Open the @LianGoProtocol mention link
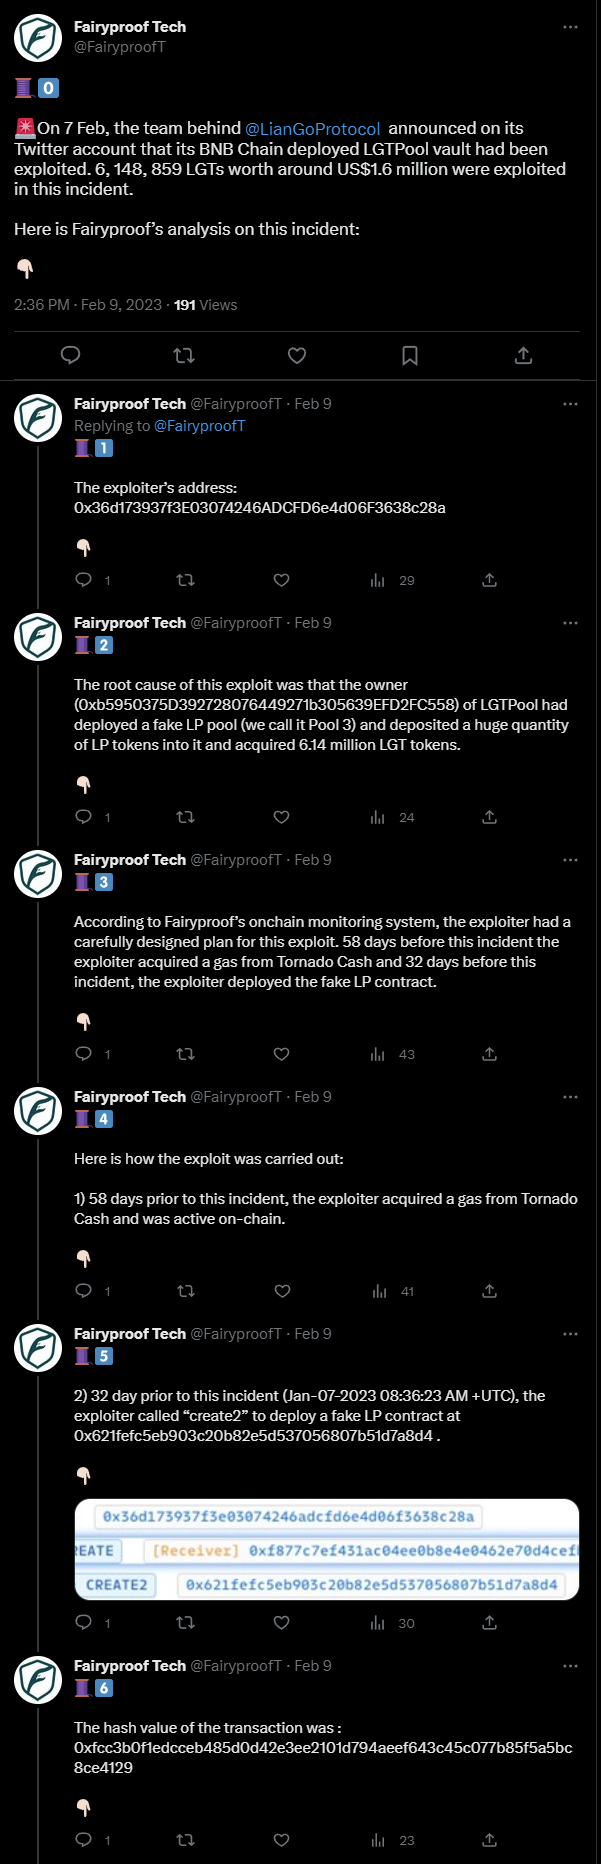Screen dimensions: 601x1864 click(313, 129)
